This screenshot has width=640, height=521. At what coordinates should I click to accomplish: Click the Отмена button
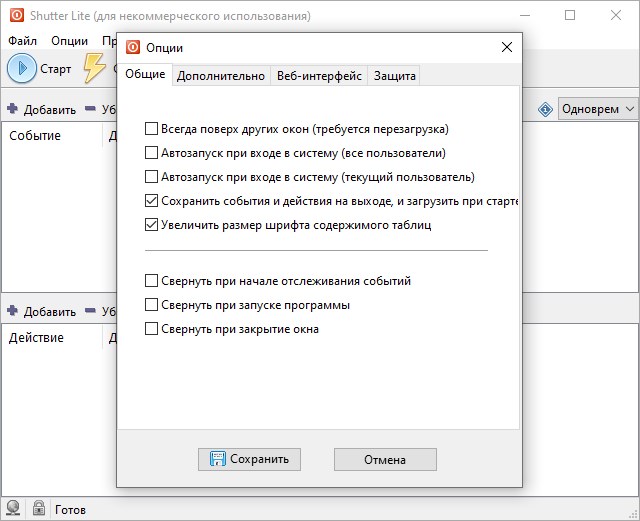click(x=385, y=459)
